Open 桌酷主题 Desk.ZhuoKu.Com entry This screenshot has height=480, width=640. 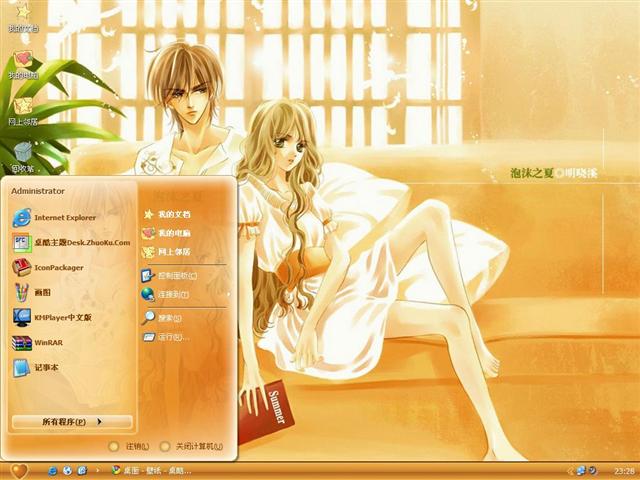(73, 242)
